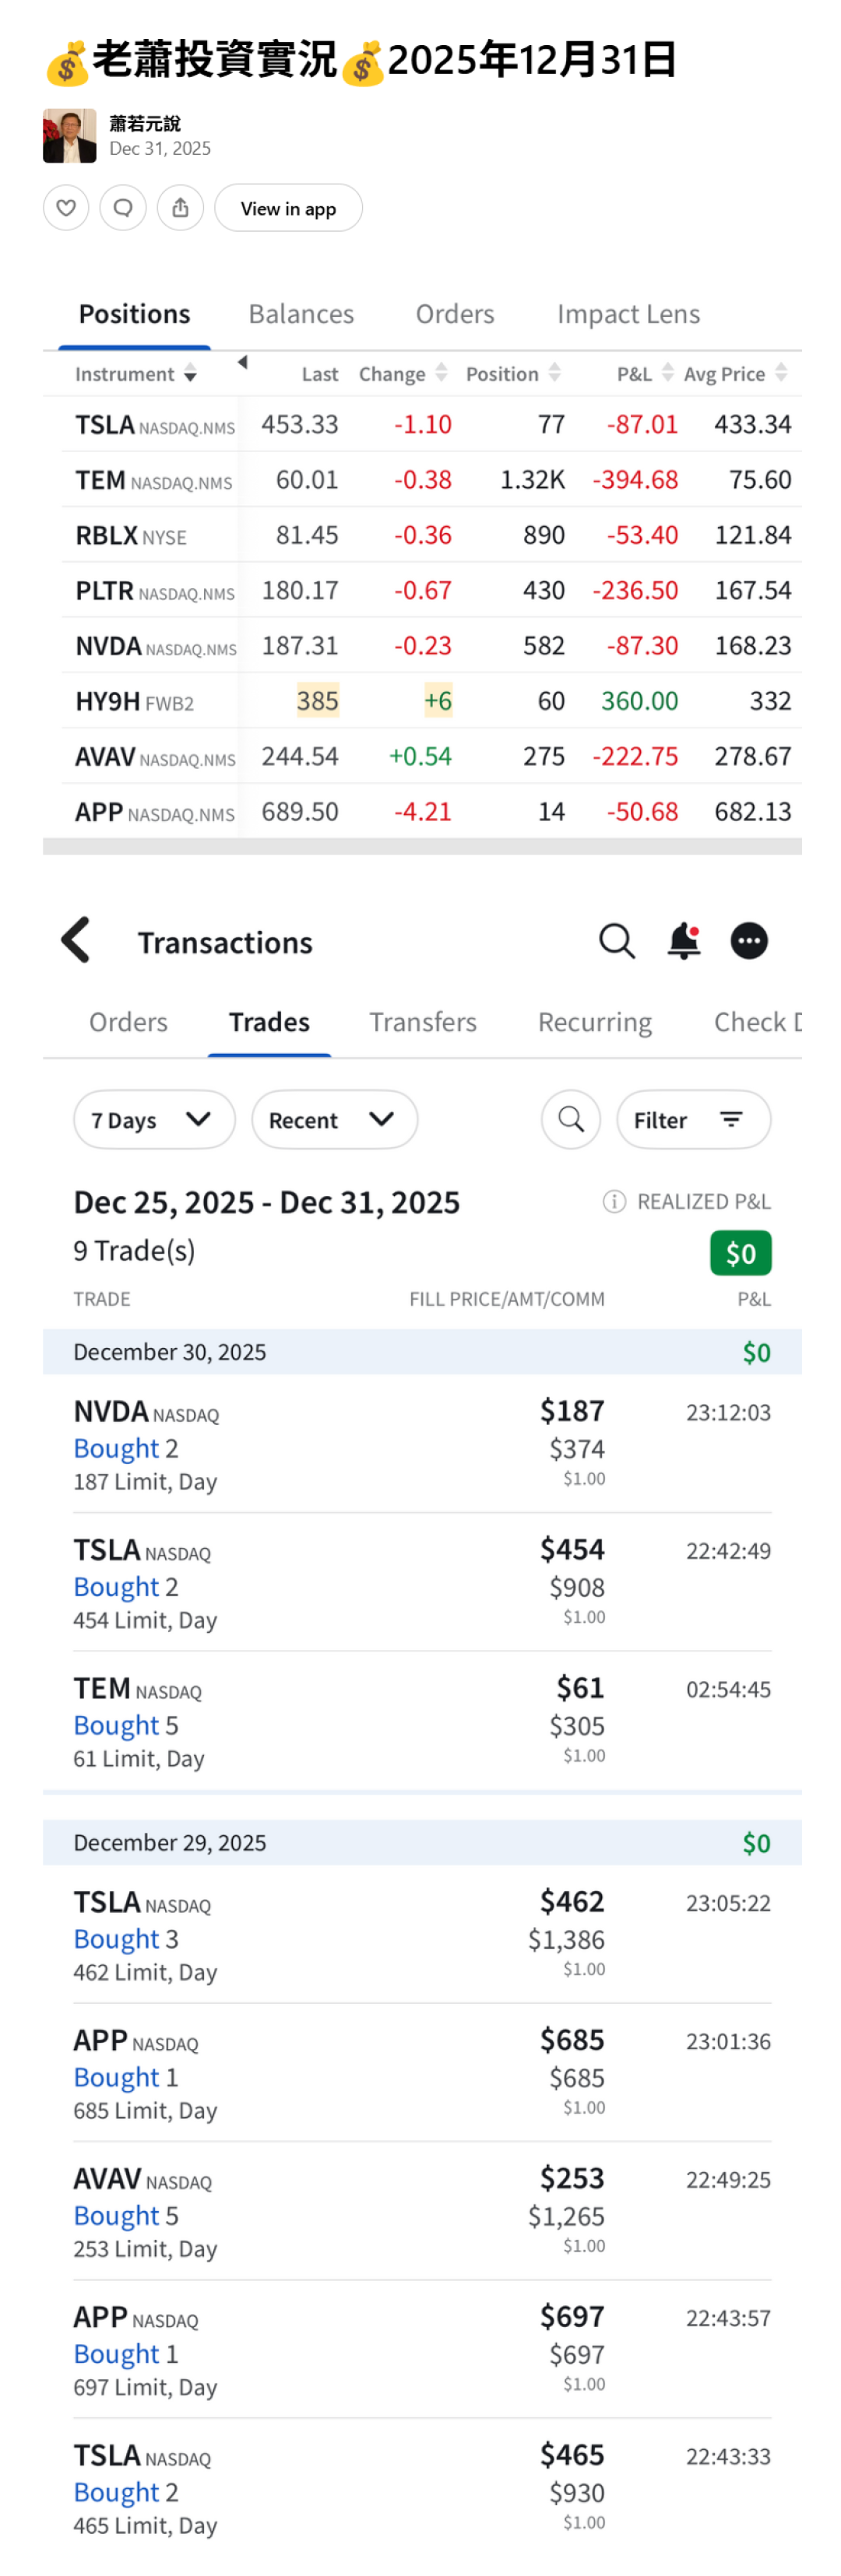Open the three-dot more options icon

(x=748, y=941)
